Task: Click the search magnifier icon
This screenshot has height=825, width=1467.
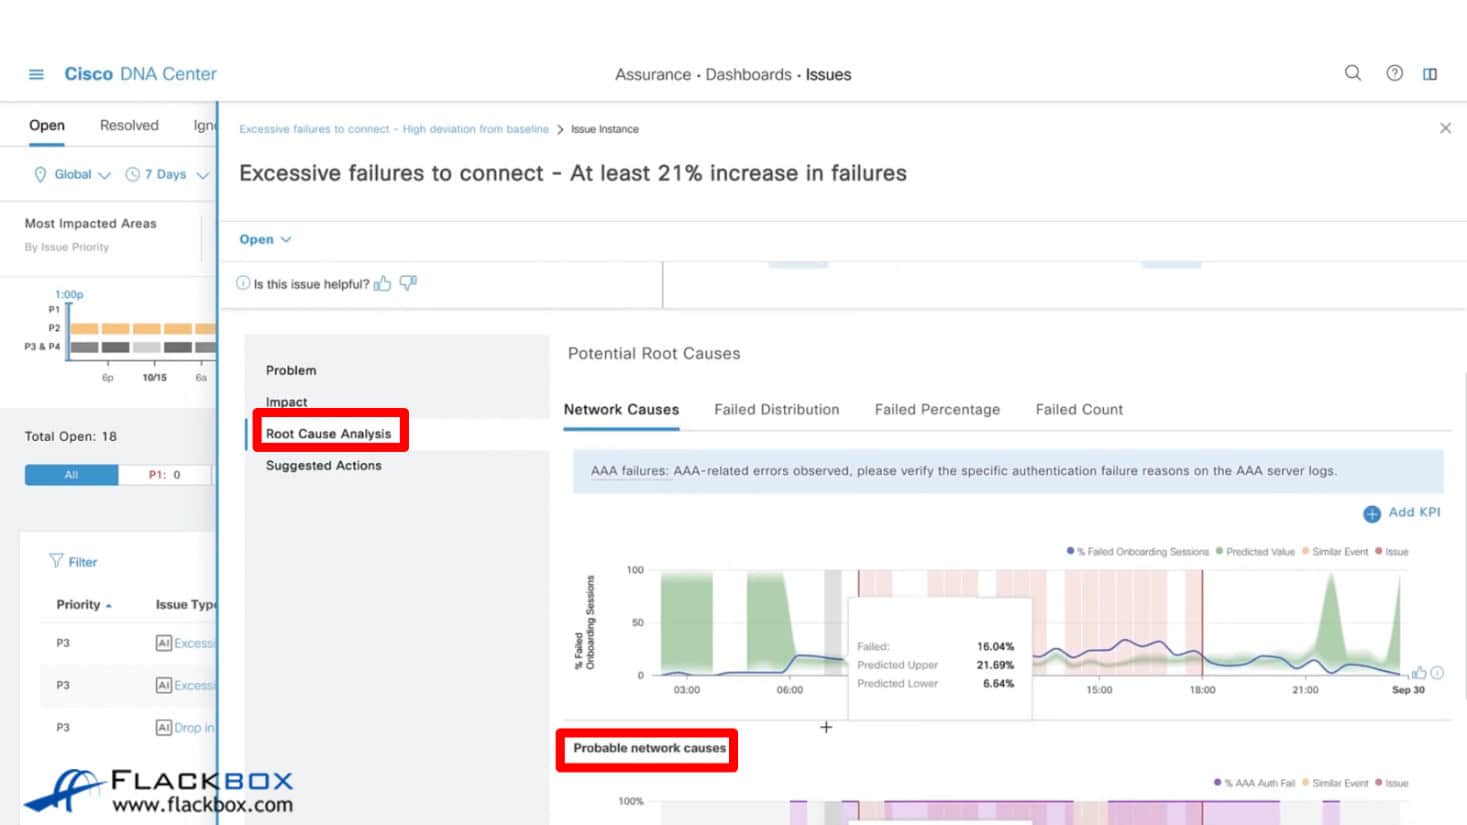Action: [1352, 73]
